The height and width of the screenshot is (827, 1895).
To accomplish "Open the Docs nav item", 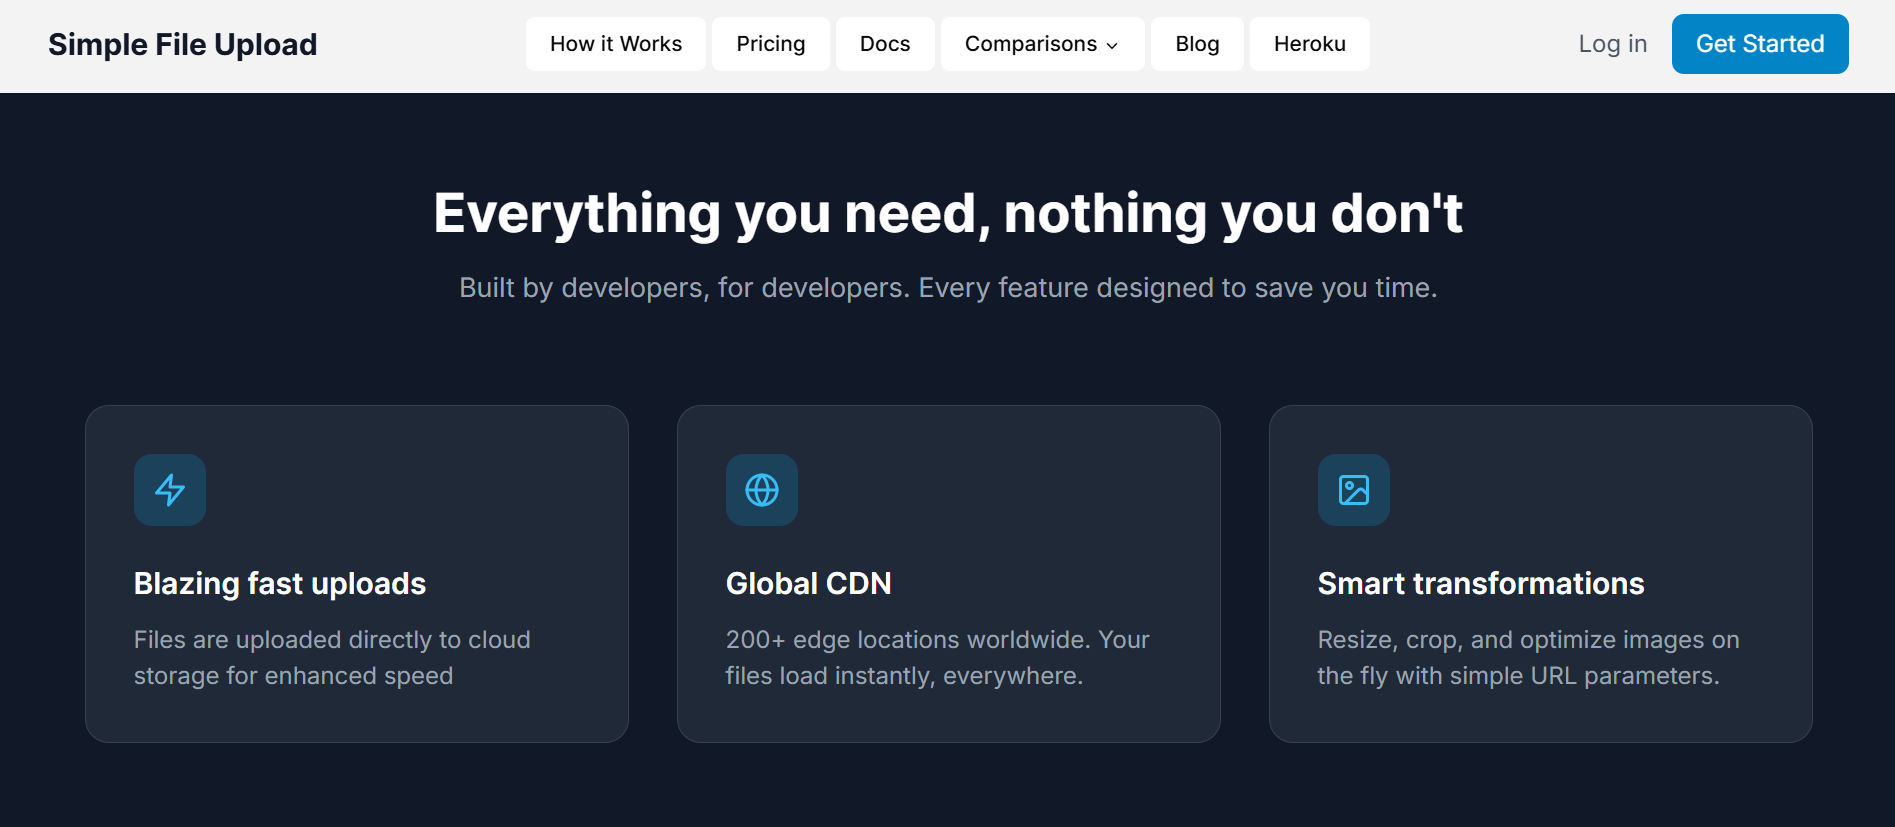I will point(885,44).
